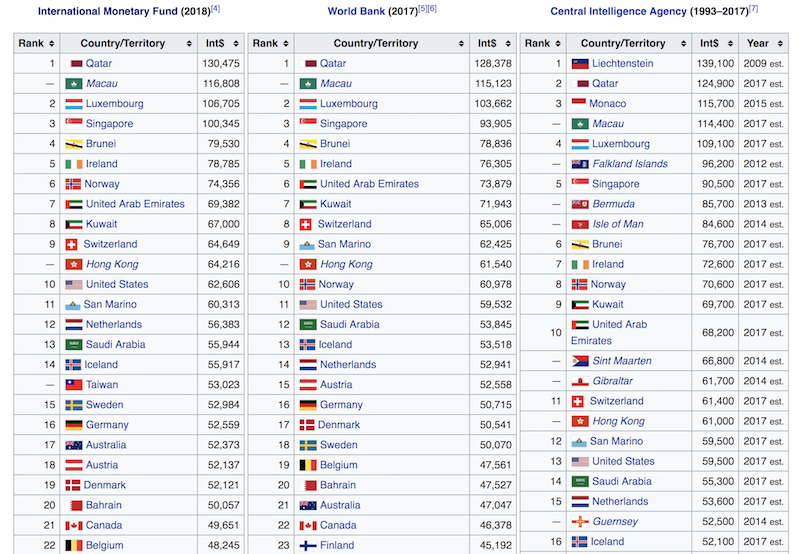Click Australia flag in IMF table
This screenshot has height=554, width=800.
tap(74, 445)
